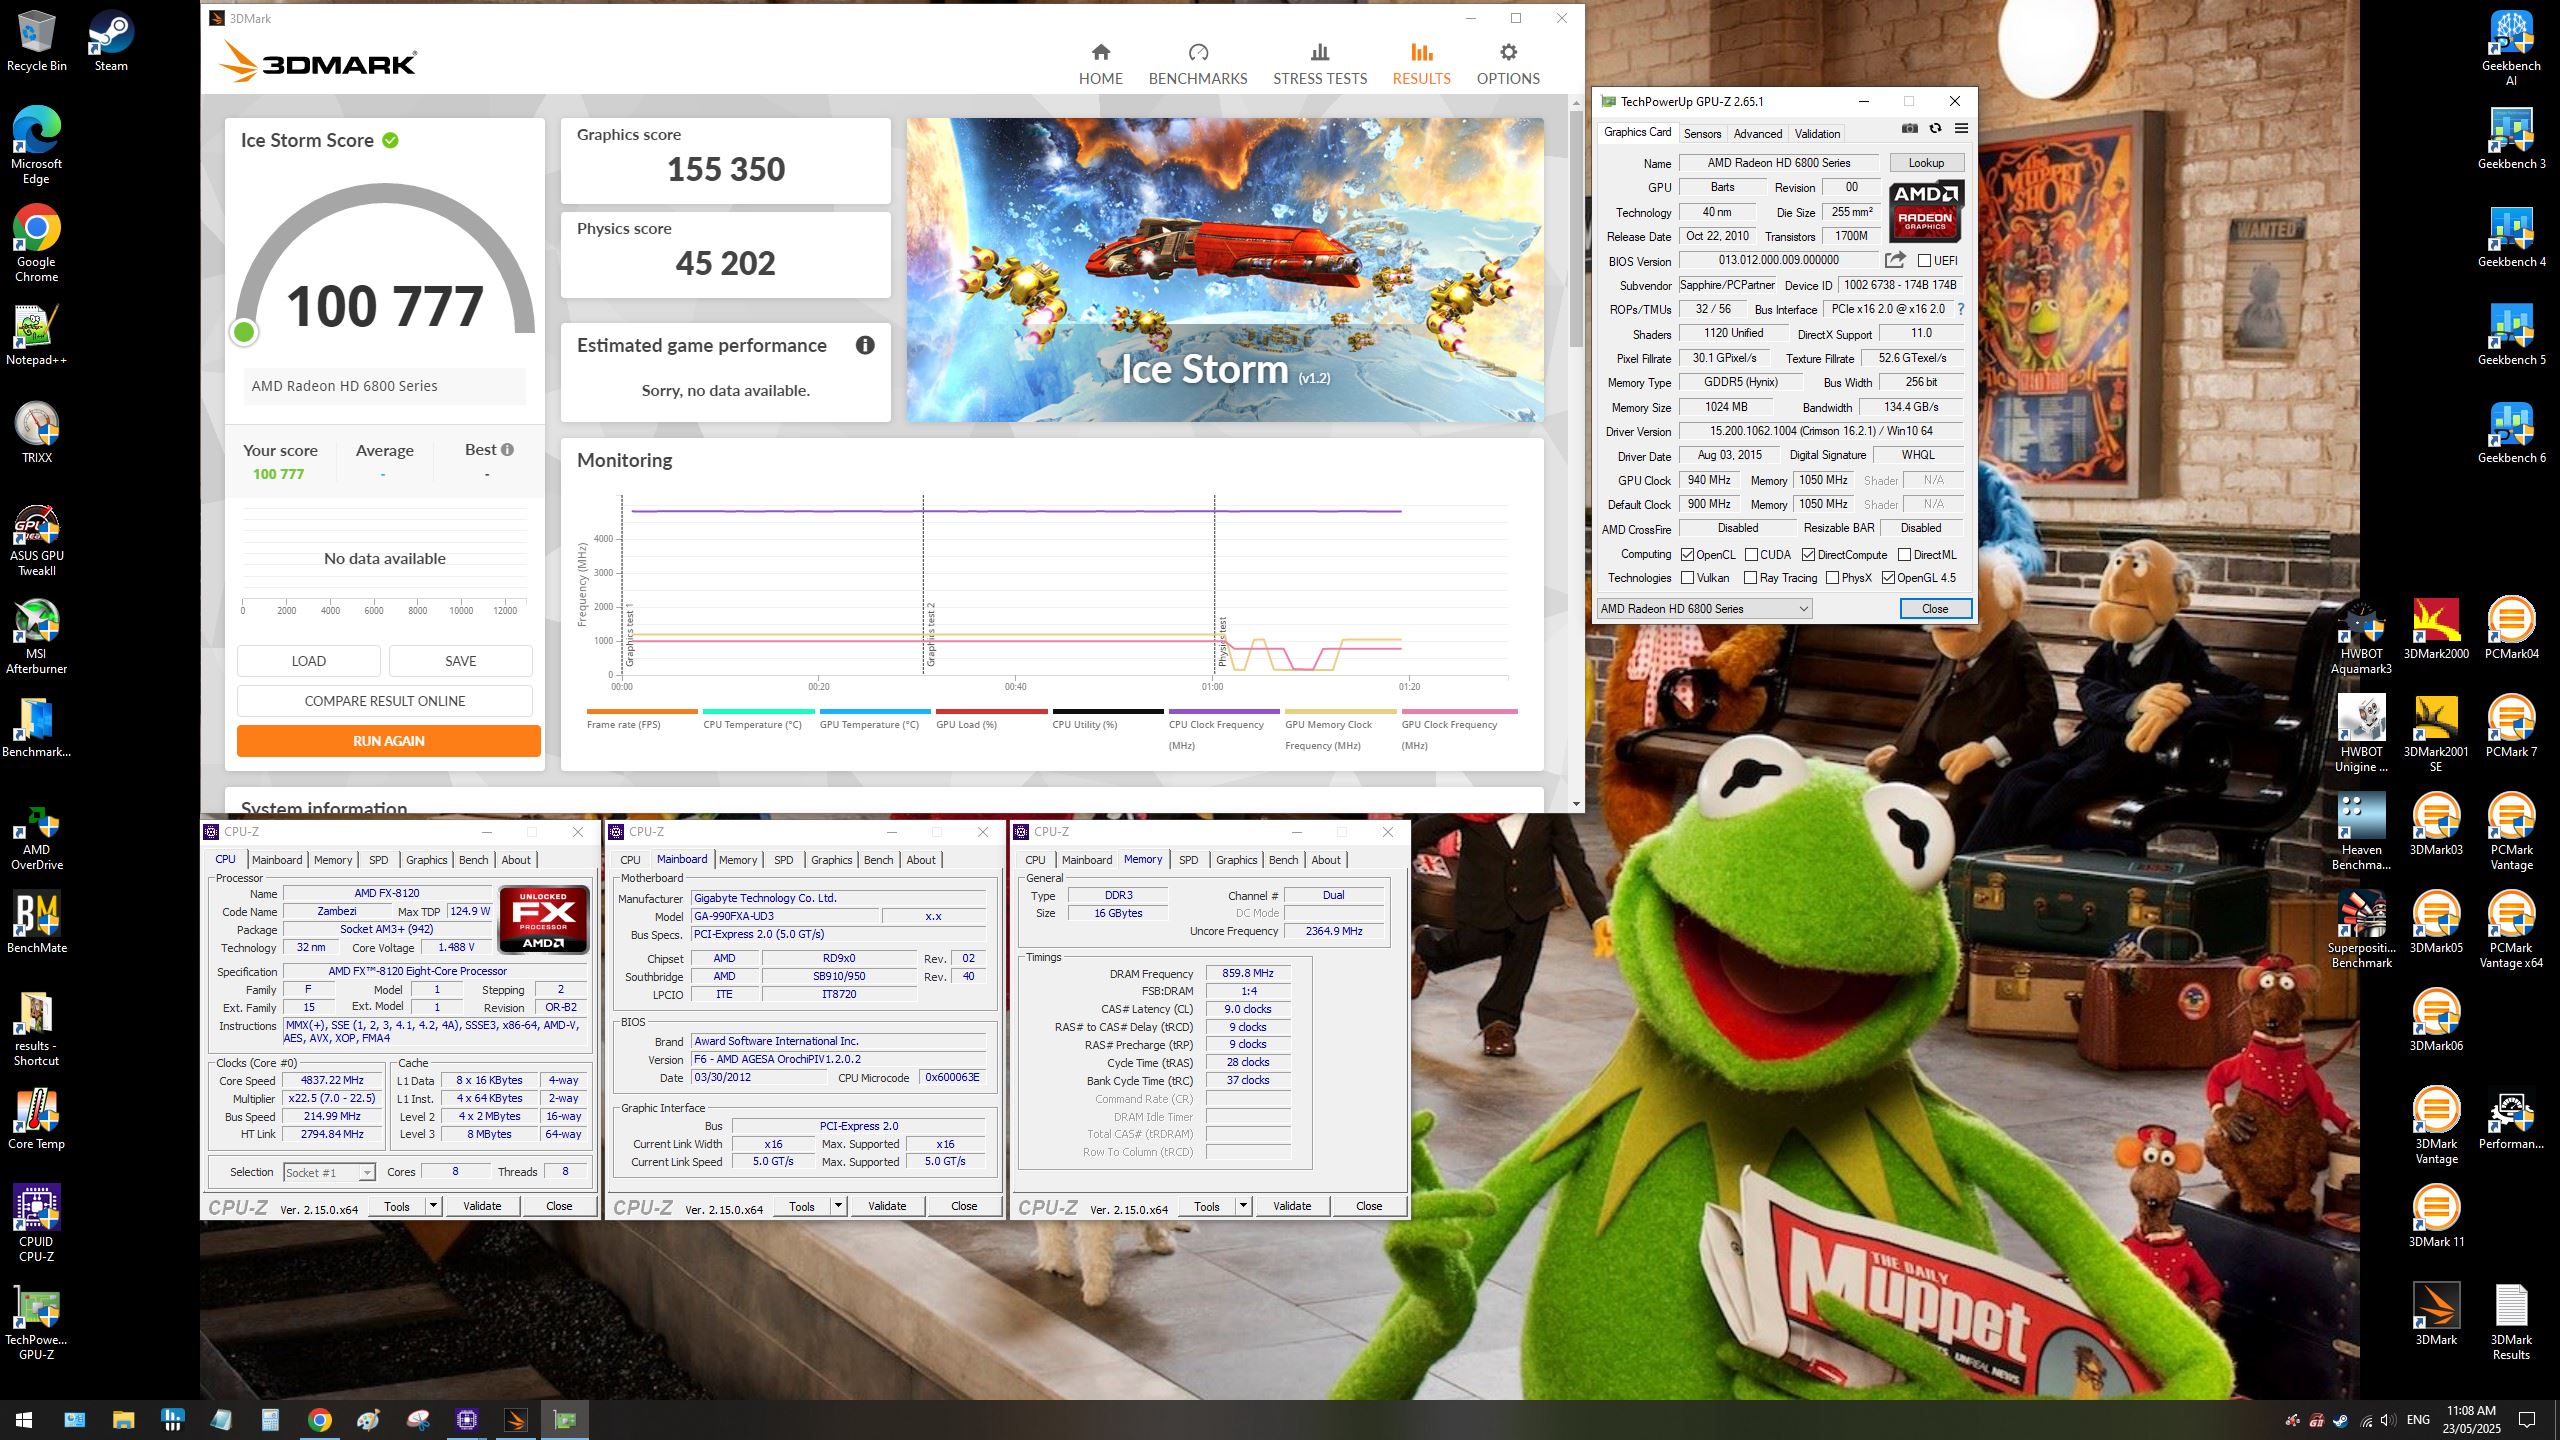Click COMPARE RESULT ONLINE button

385,701
